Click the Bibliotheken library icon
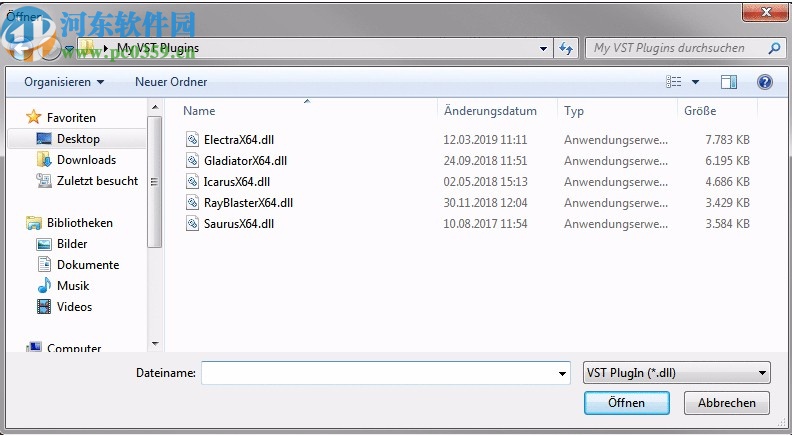This screenshot has height=436, width=792. click(x=34, y=223)
